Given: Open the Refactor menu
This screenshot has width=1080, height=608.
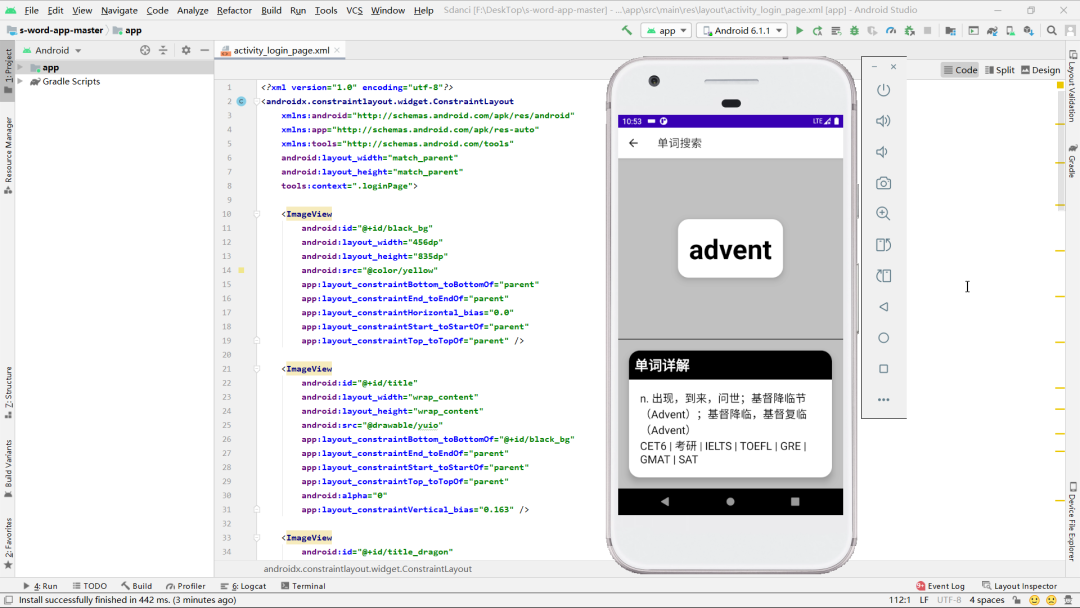Looking at the screenshot, I should [234, 10].
